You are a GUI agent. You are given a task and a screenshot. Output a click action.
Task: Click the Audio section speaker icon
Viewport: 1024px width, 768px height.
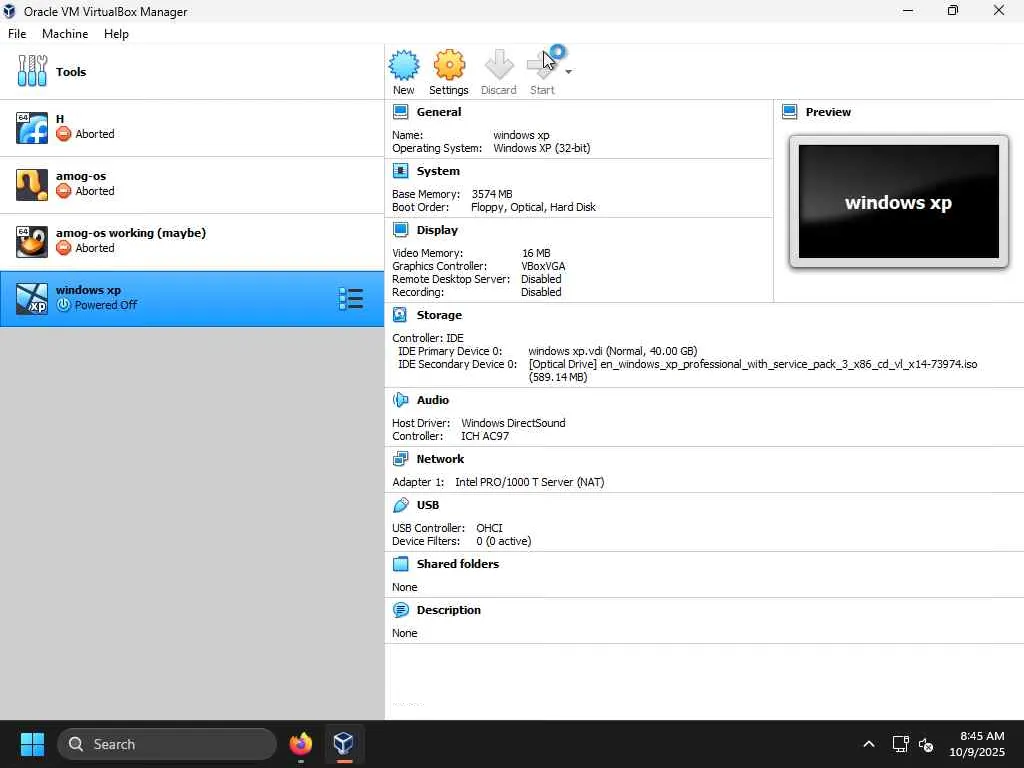coord(400,400)
